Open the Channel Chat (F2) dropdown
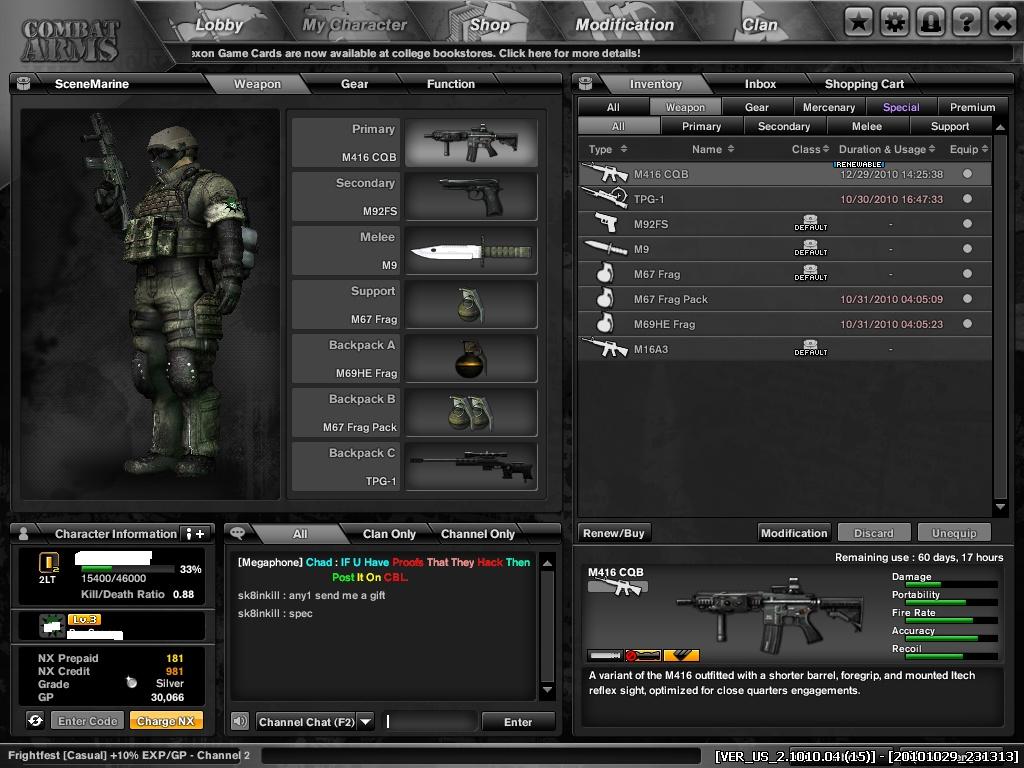This screenshot has width=1024, height=768. tap(366, 722)
